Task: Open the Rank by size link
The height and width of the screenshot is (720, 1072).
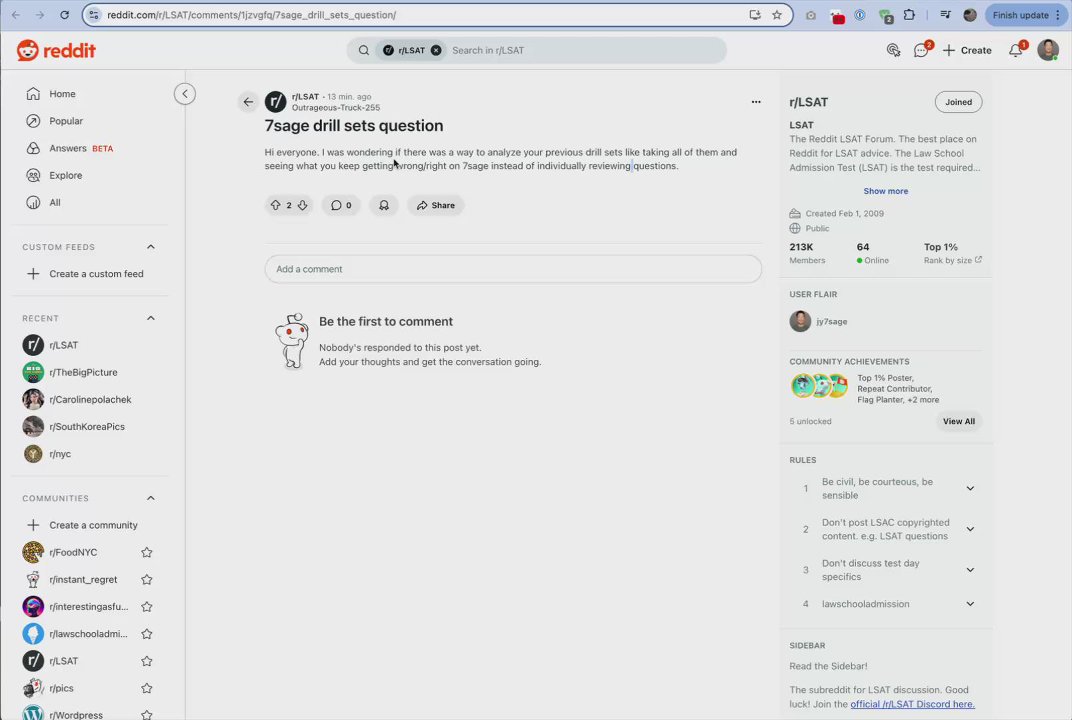Action: (x=952, y=261)
